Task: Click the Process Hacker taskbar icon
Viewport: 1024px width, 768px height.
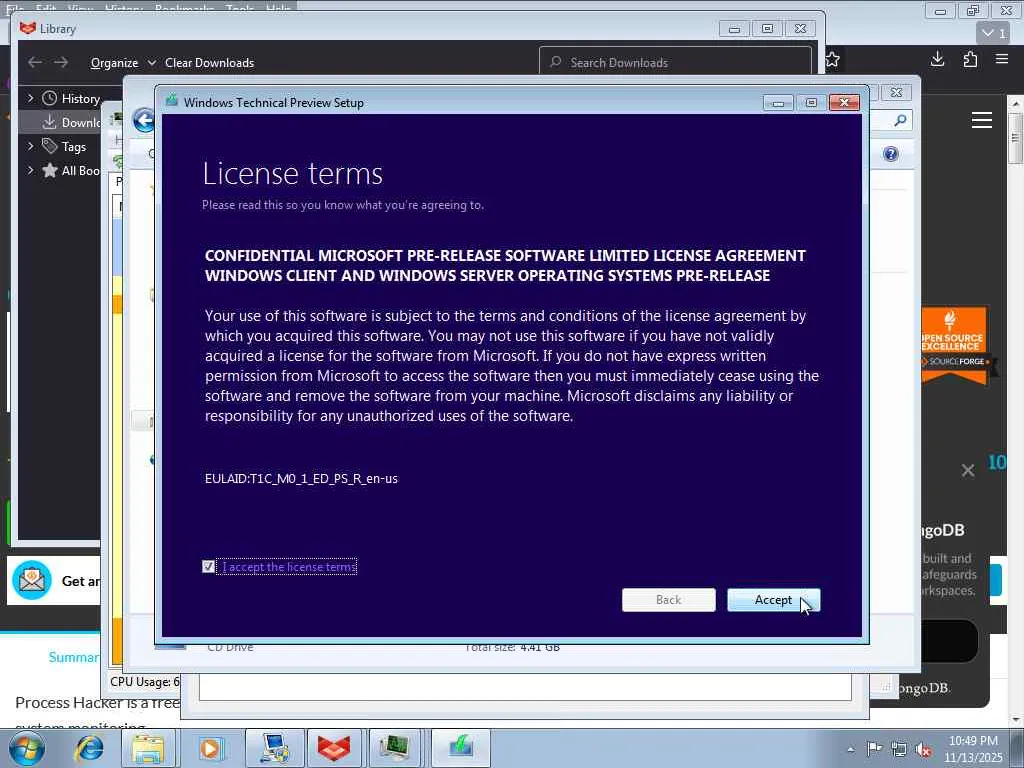Action: pyautogui.click(x=395, y=748)
